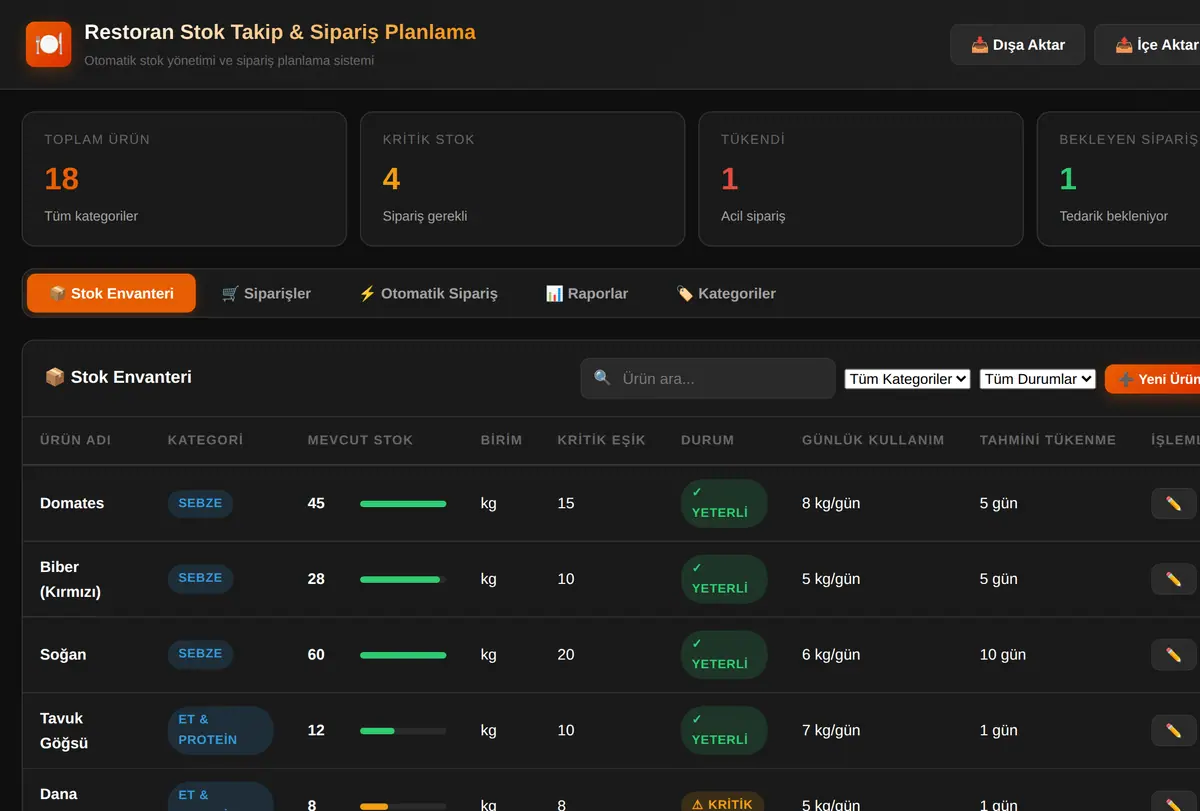1200x811 pixels.
Task: Expand the Tüm Durumlar status filter
Action: (1038, 379)
